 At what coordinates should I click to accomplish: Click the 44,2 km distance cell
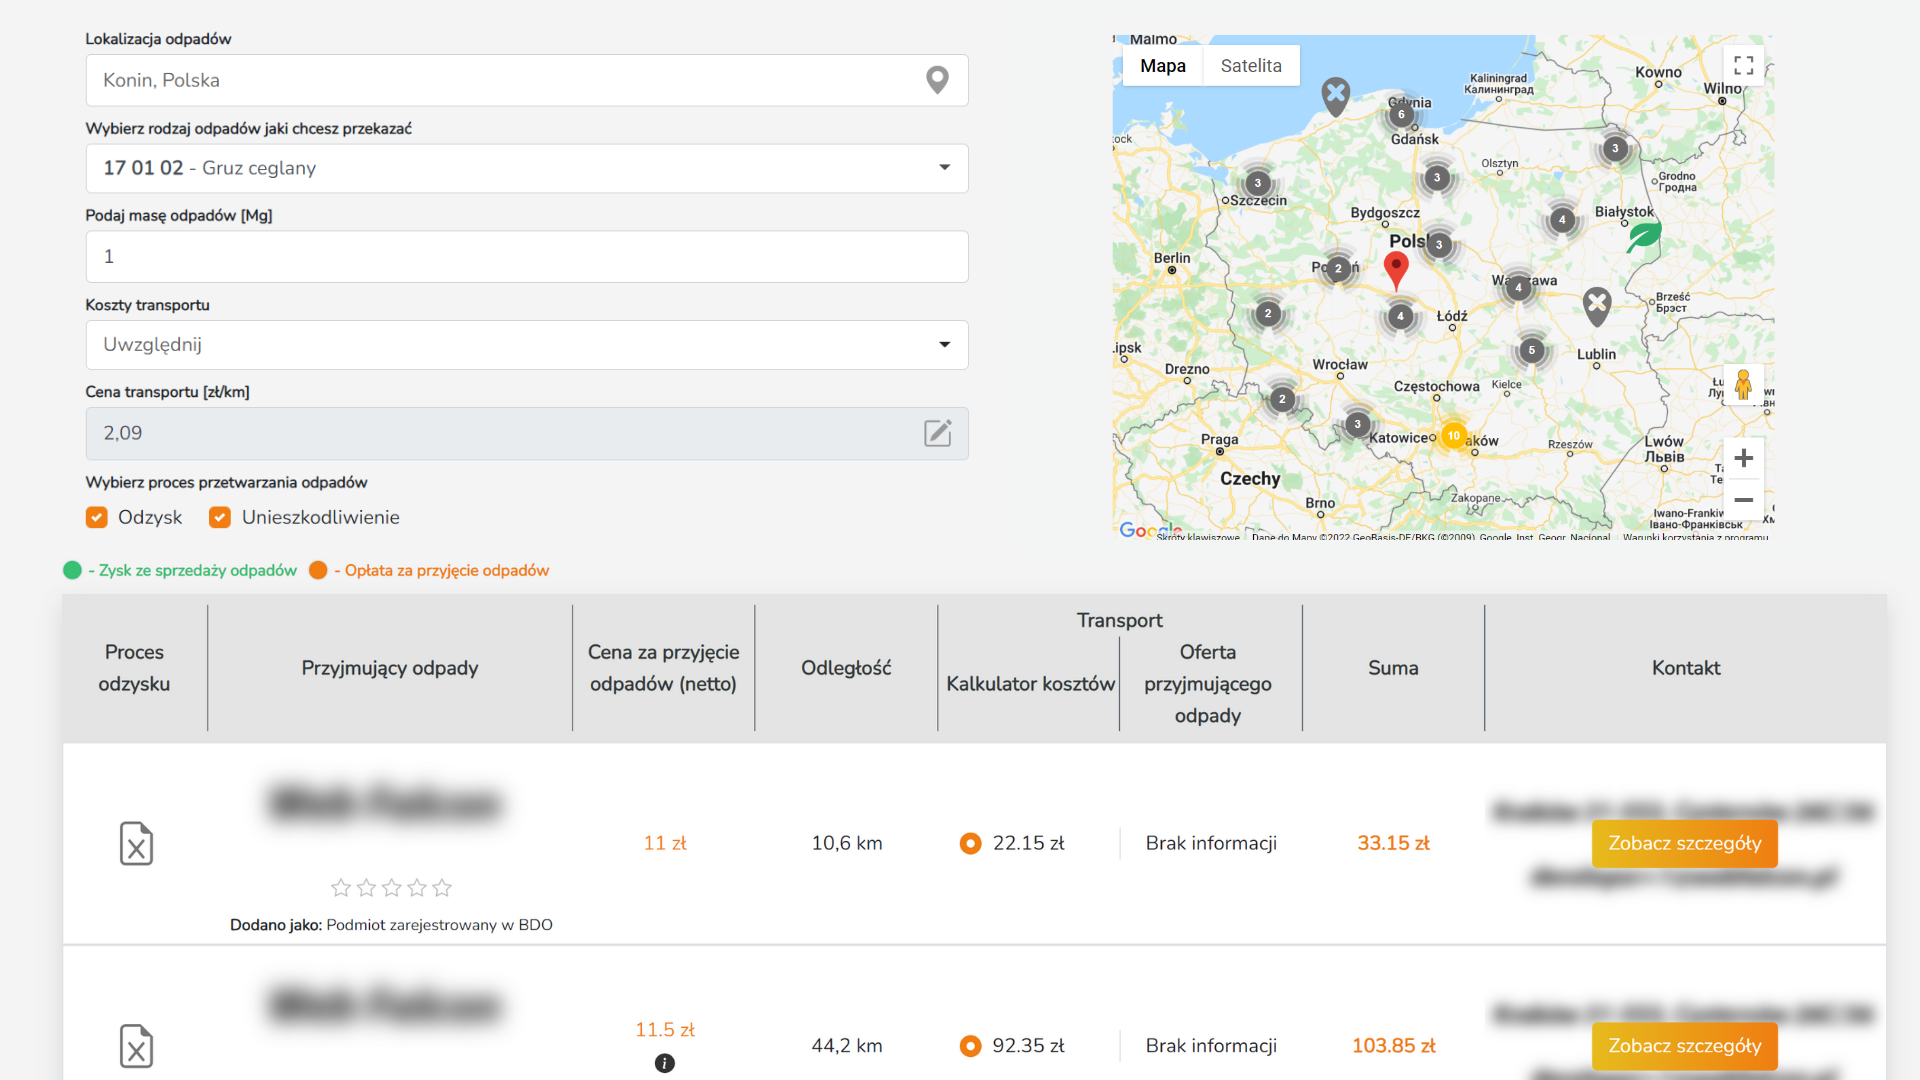pyautogui.click(x=847, y=1046)
